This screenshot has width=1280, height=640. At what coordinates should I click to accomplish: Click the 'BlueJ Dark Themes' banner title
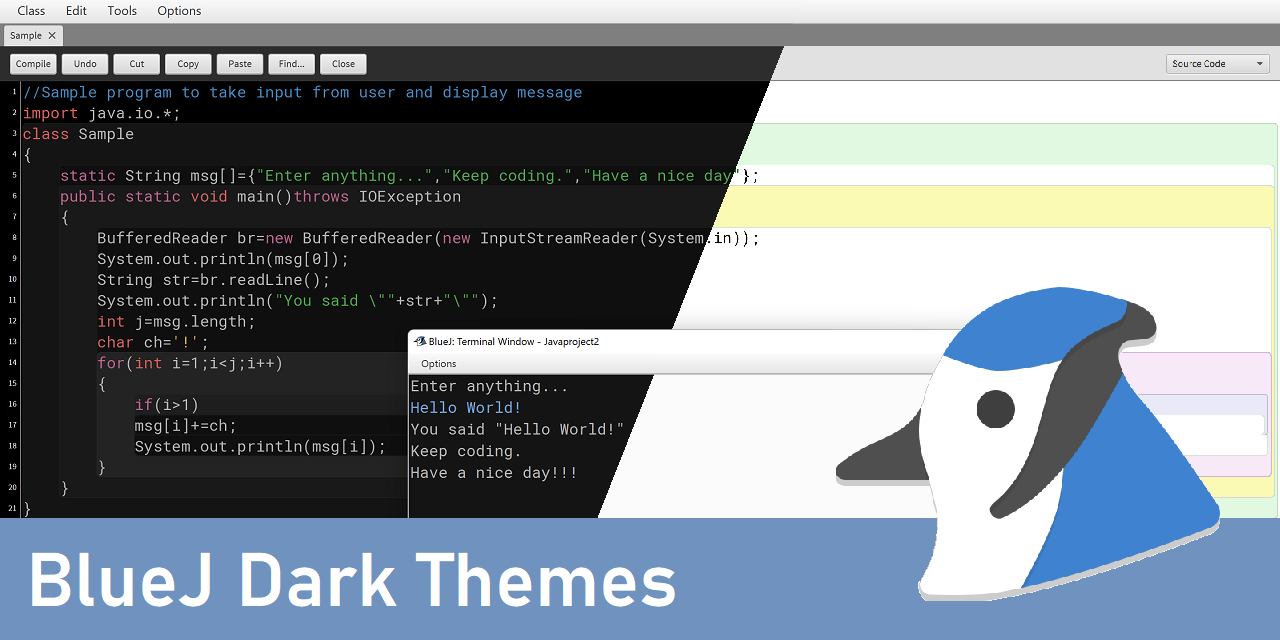(x=352, y=581)
